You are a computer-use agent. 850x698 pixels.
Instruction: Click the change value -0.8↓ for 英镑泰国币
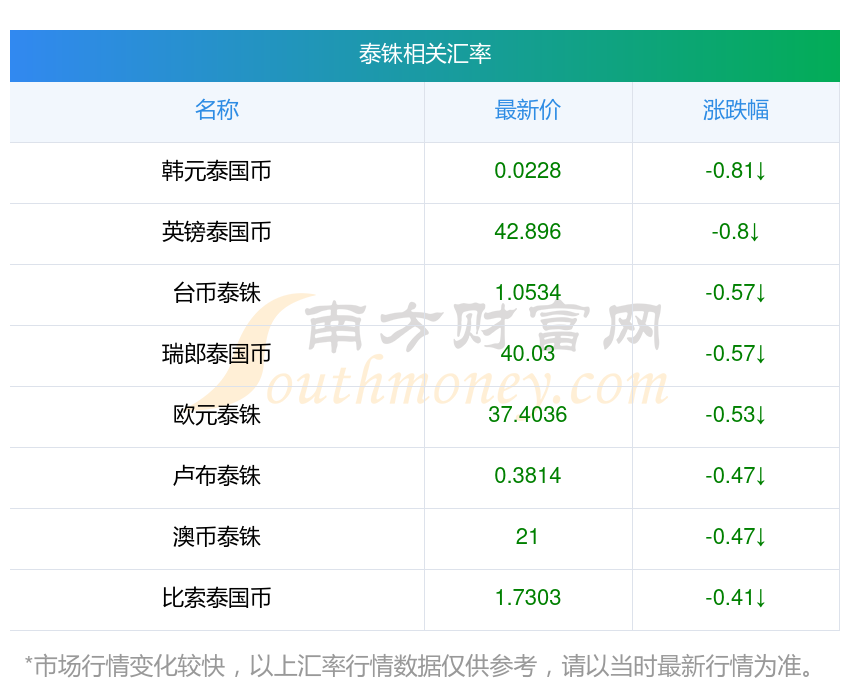[x=736, y=232]
